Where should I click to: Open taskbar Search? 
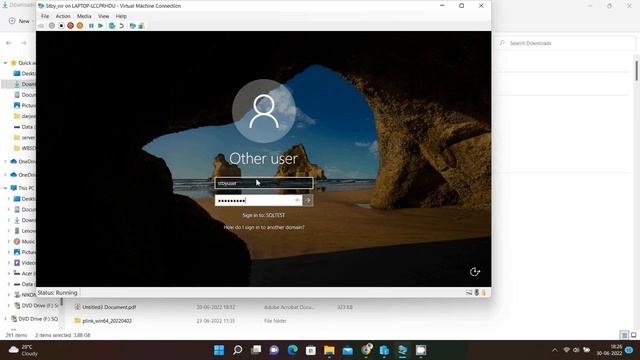(238, 350)
